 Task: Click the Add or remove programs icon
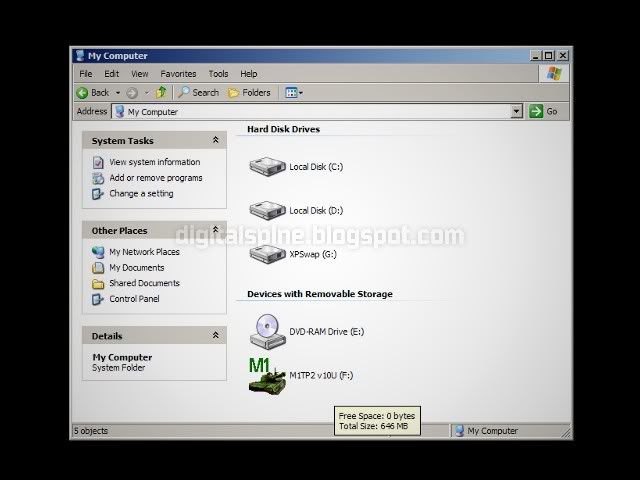point(98,178)
